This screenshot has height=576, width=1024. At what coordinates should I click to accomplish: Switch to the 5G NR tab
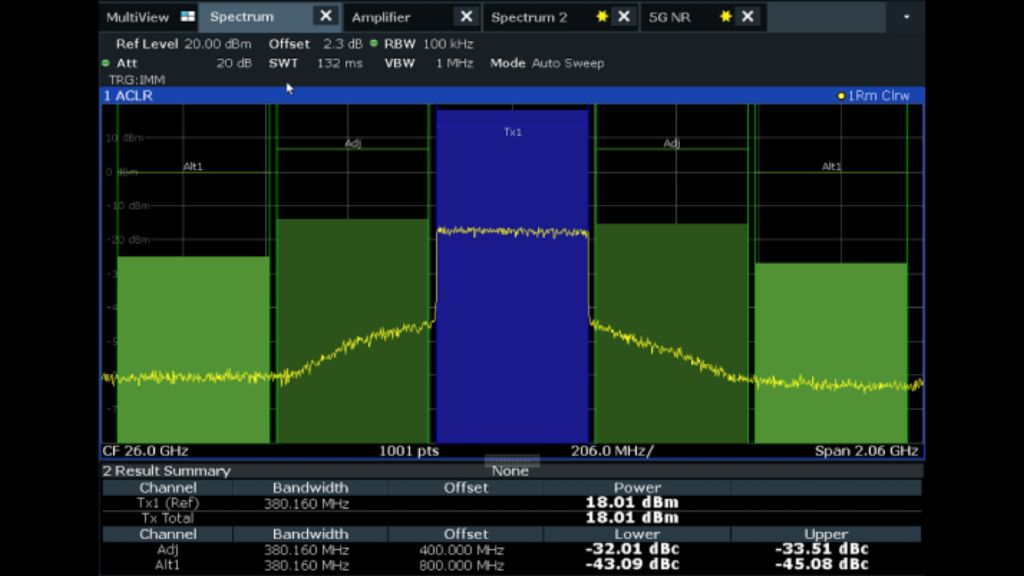(670, 17)
